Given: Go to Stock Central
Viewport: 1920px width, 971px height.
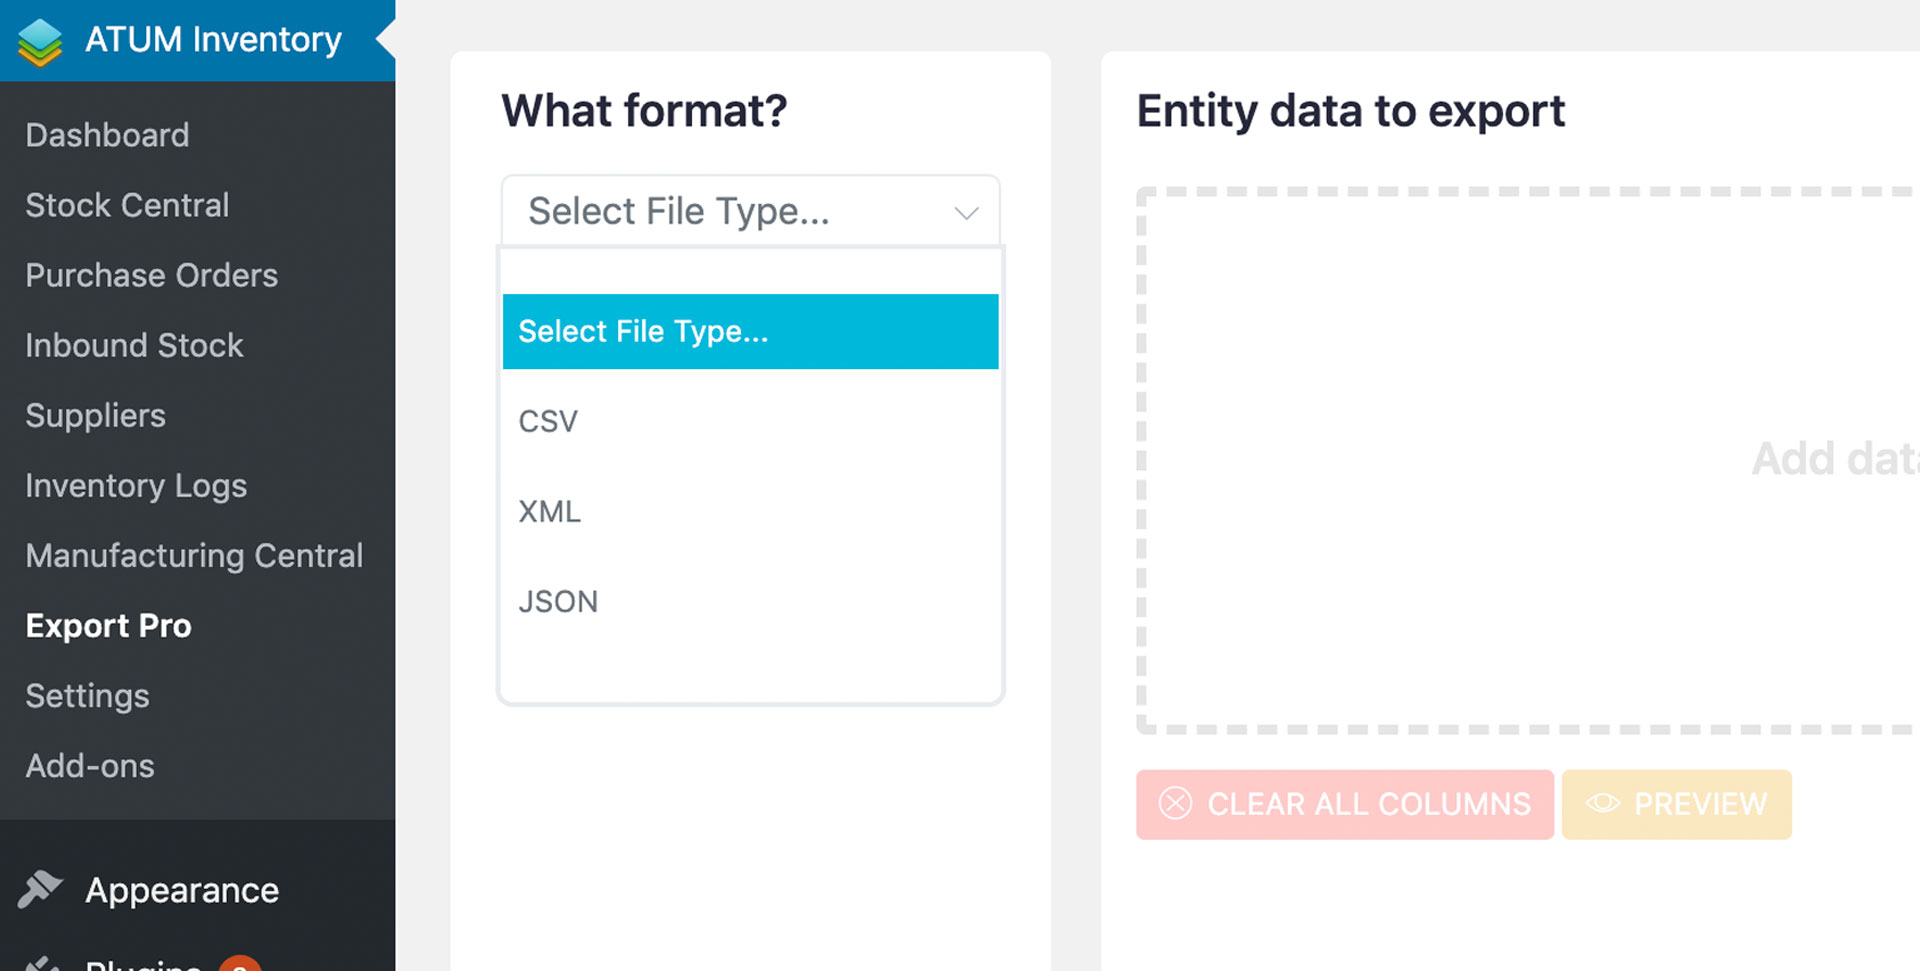Looking at the screenshot, I should [x=127, y=205].
